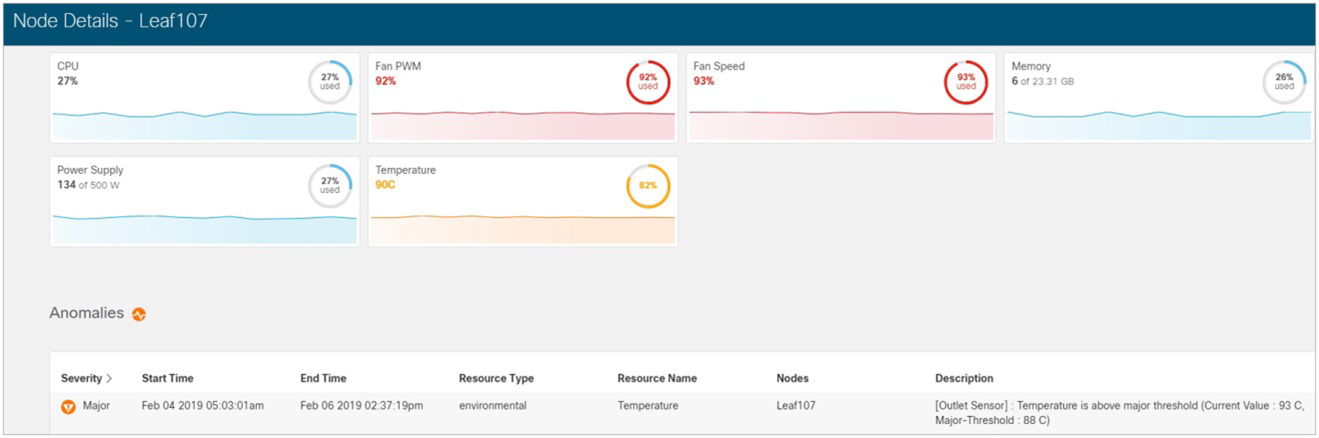
Task: Click the Memory 26% used gauge
Action: click(x=1284, y=82)
